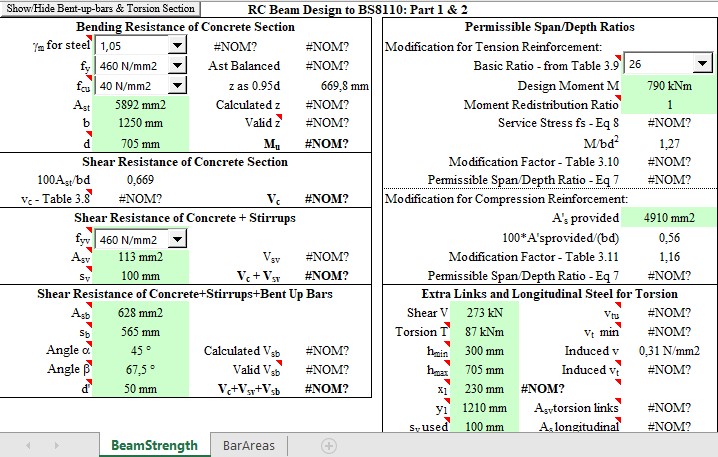Screen dimensions: 718x457
Task: Select the Design Moment 790 kNm cell
Action: coord(669,86)
